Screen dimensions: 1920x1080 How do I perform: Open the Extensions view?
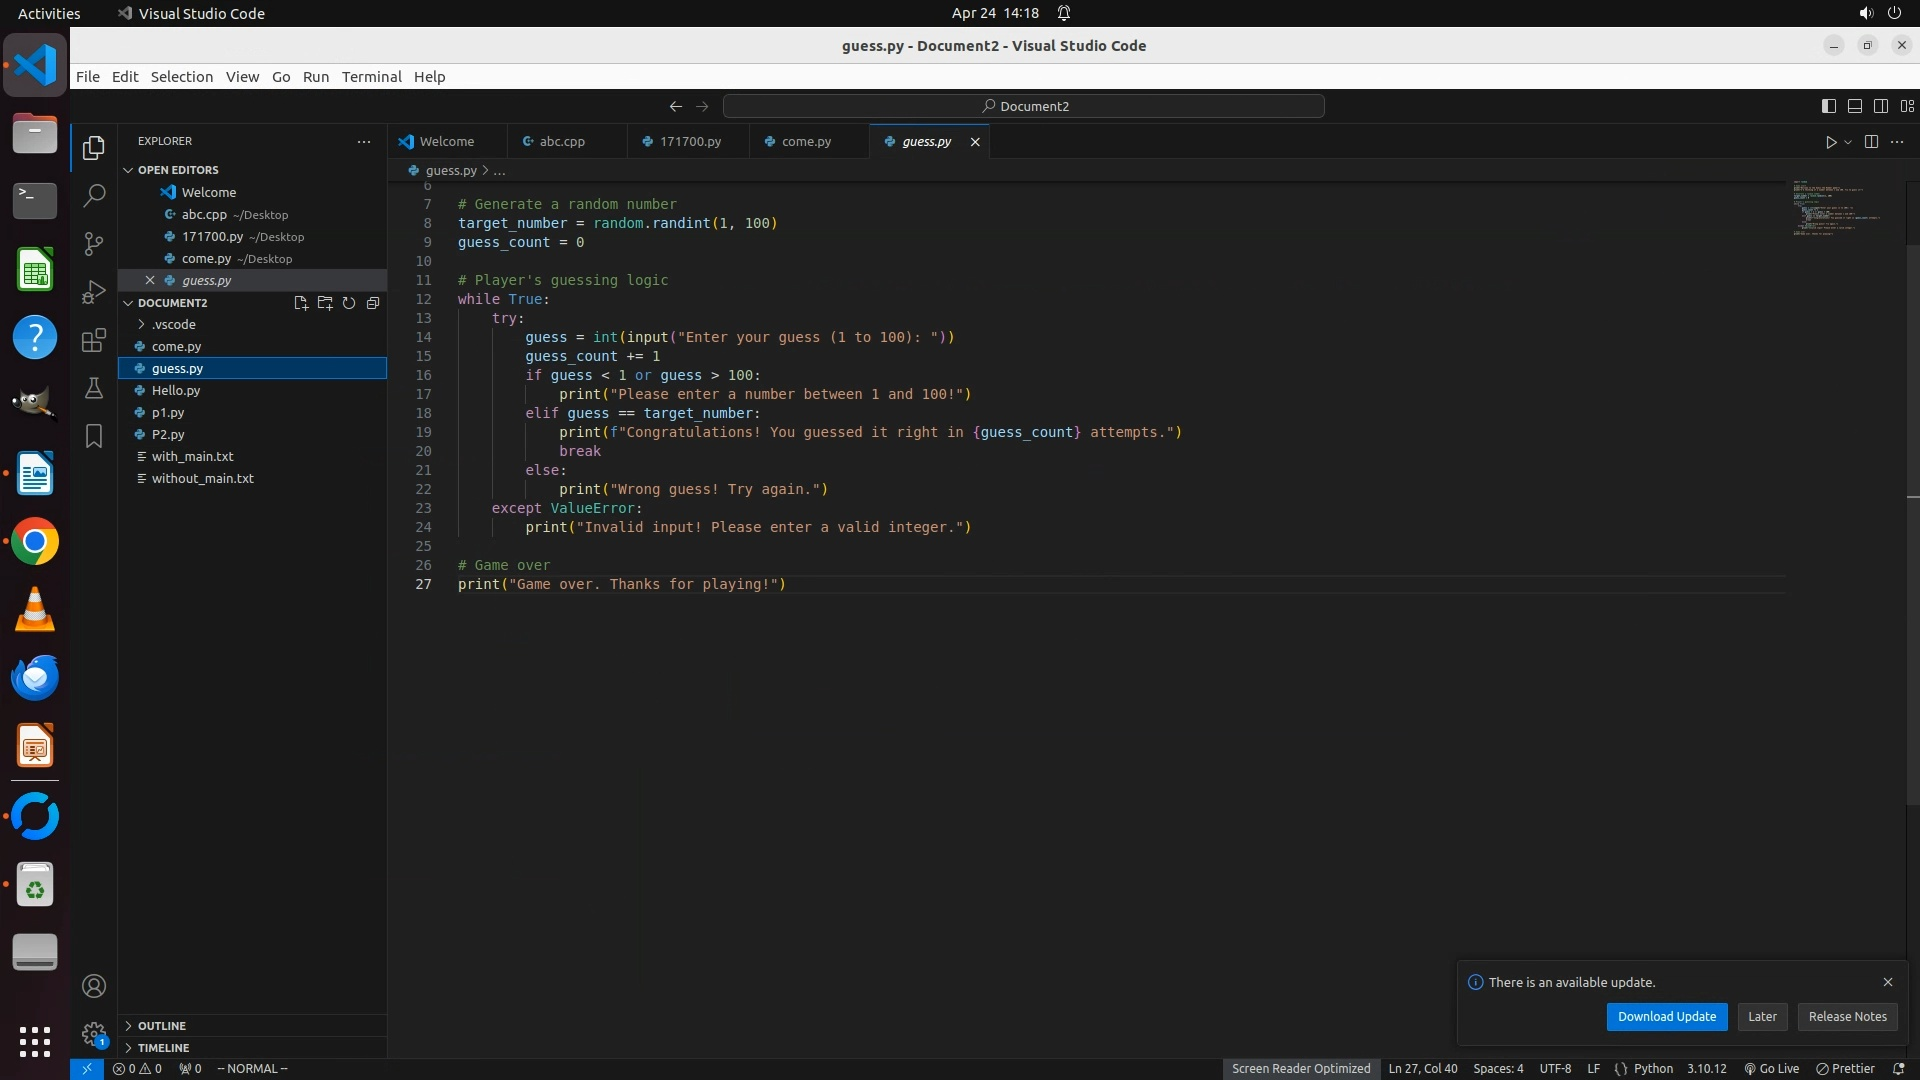pyautogui.click(x=94, y=340)
